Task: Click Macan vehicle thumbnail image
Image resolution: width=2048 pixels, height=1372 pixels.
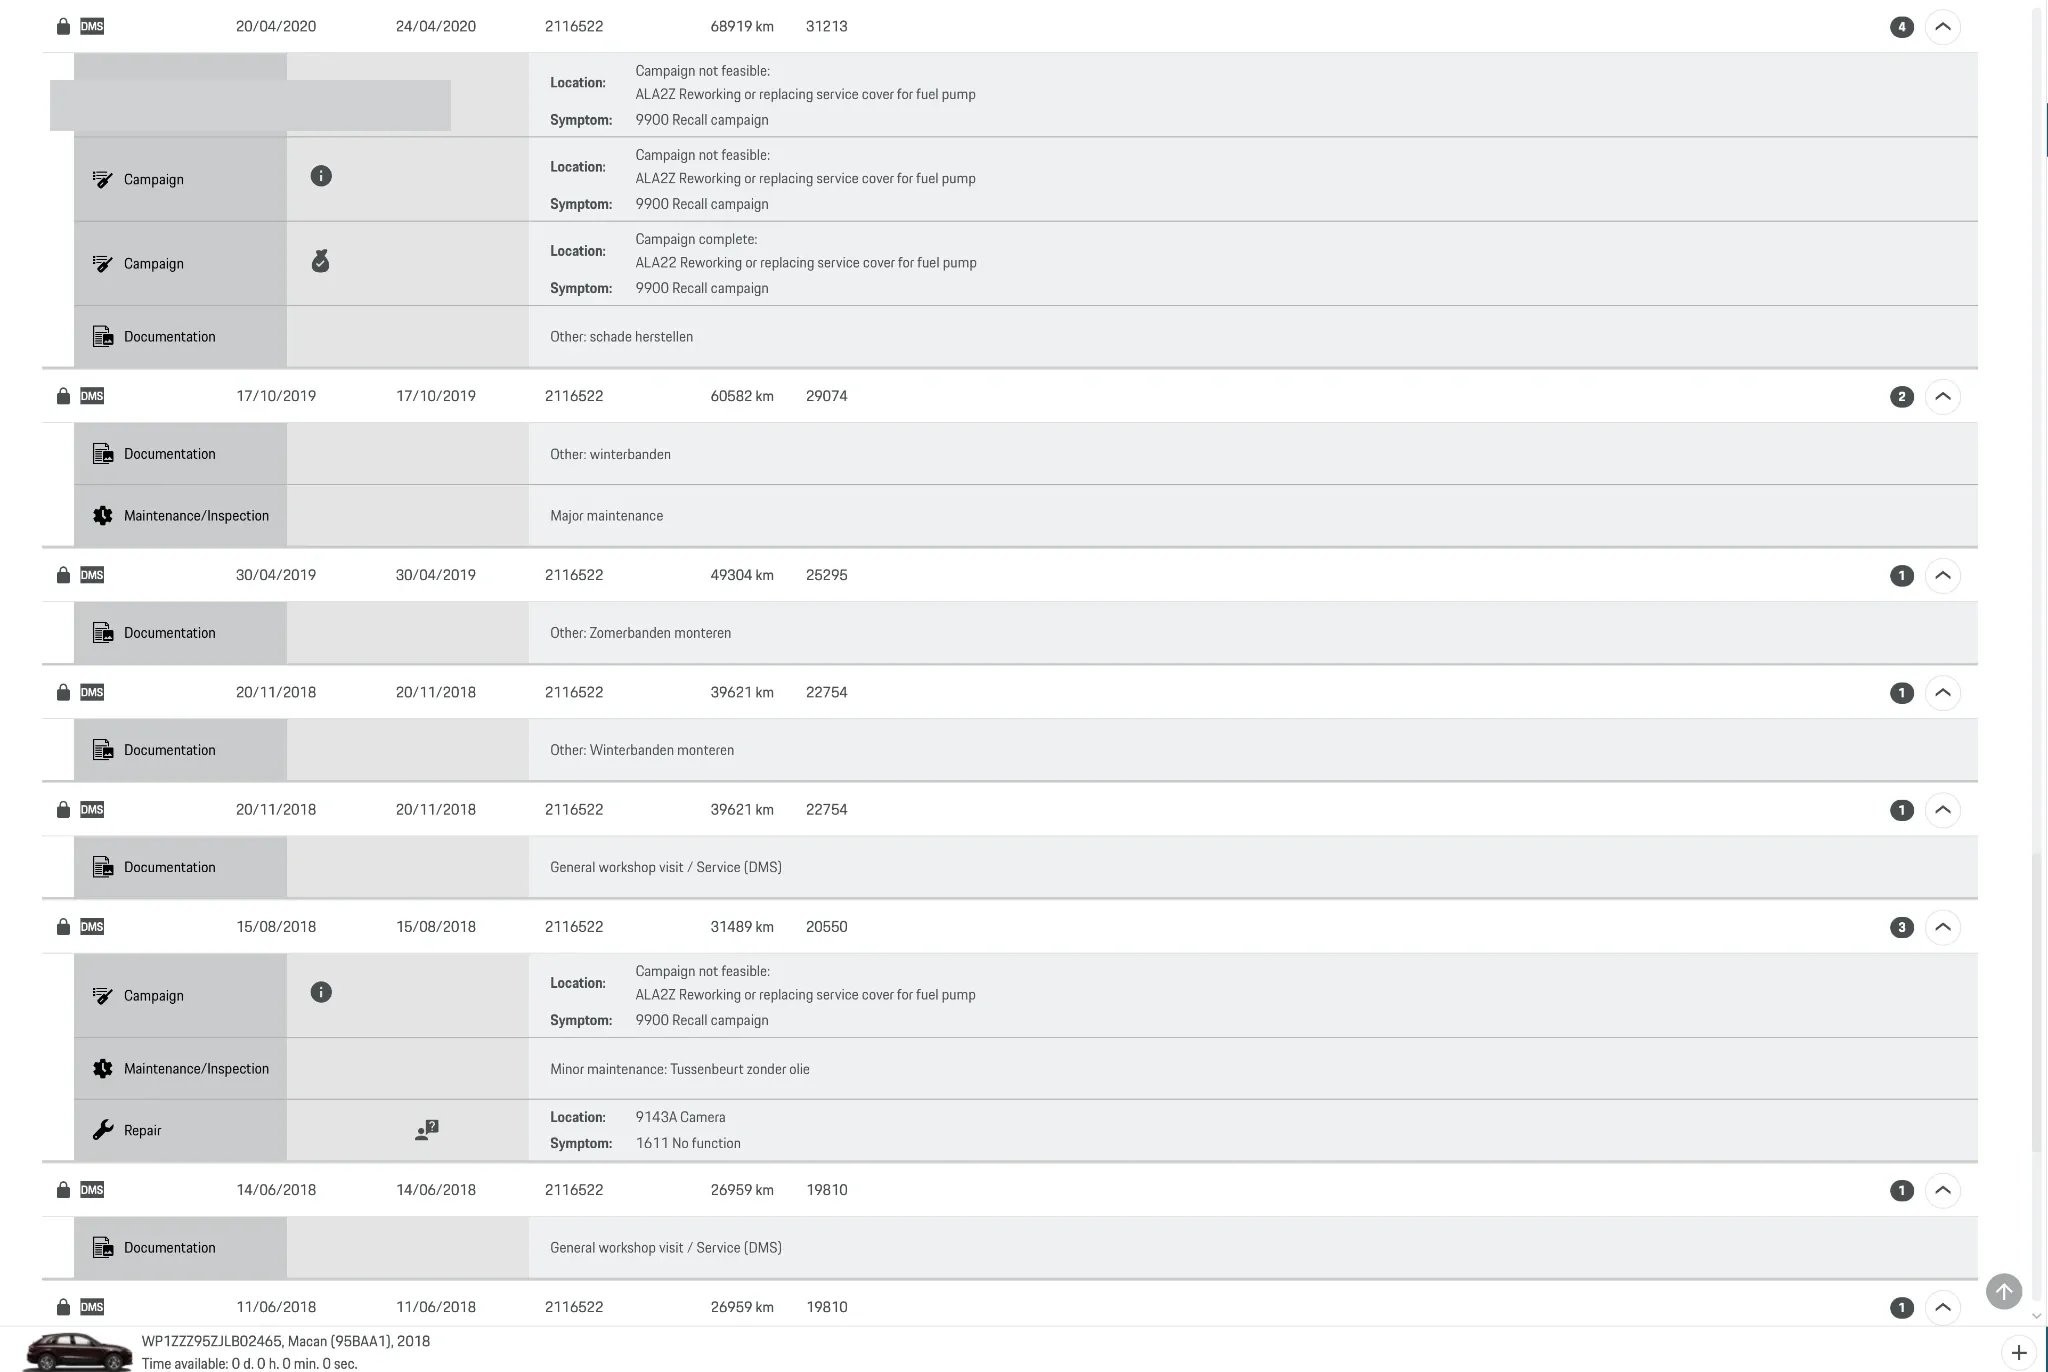Action: click(78, 1351)
